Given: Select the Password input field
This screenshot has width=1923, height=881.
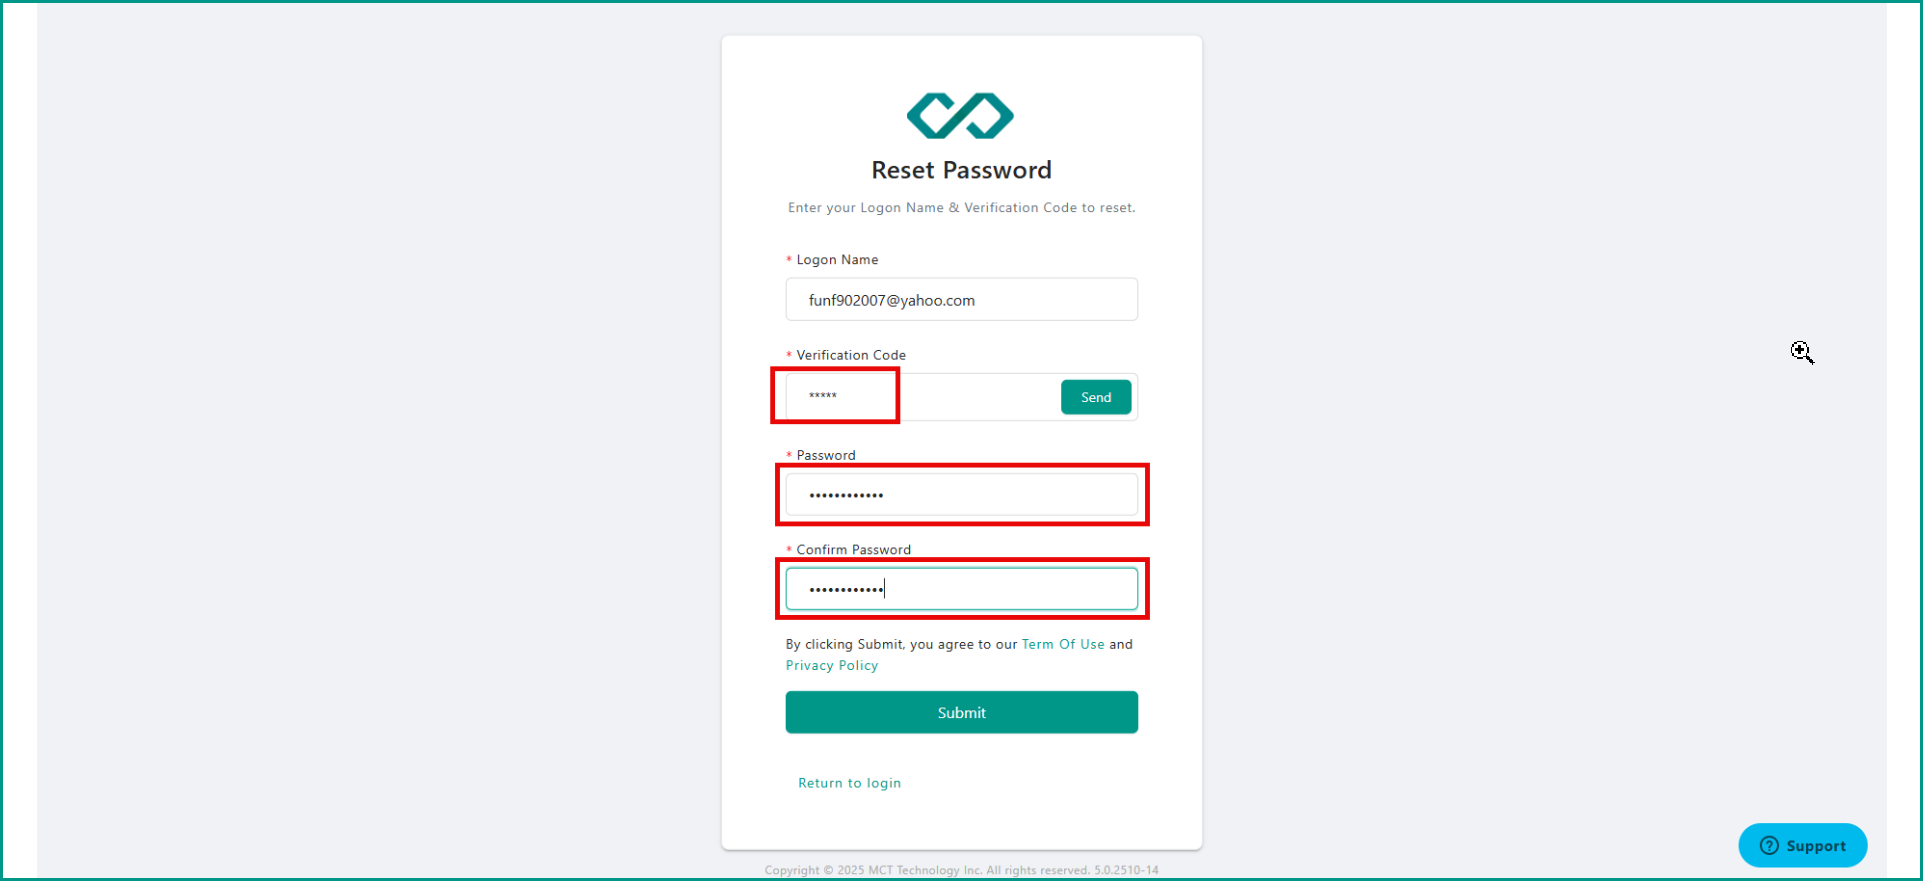Looking at the screenshot, I should (961, 495).
